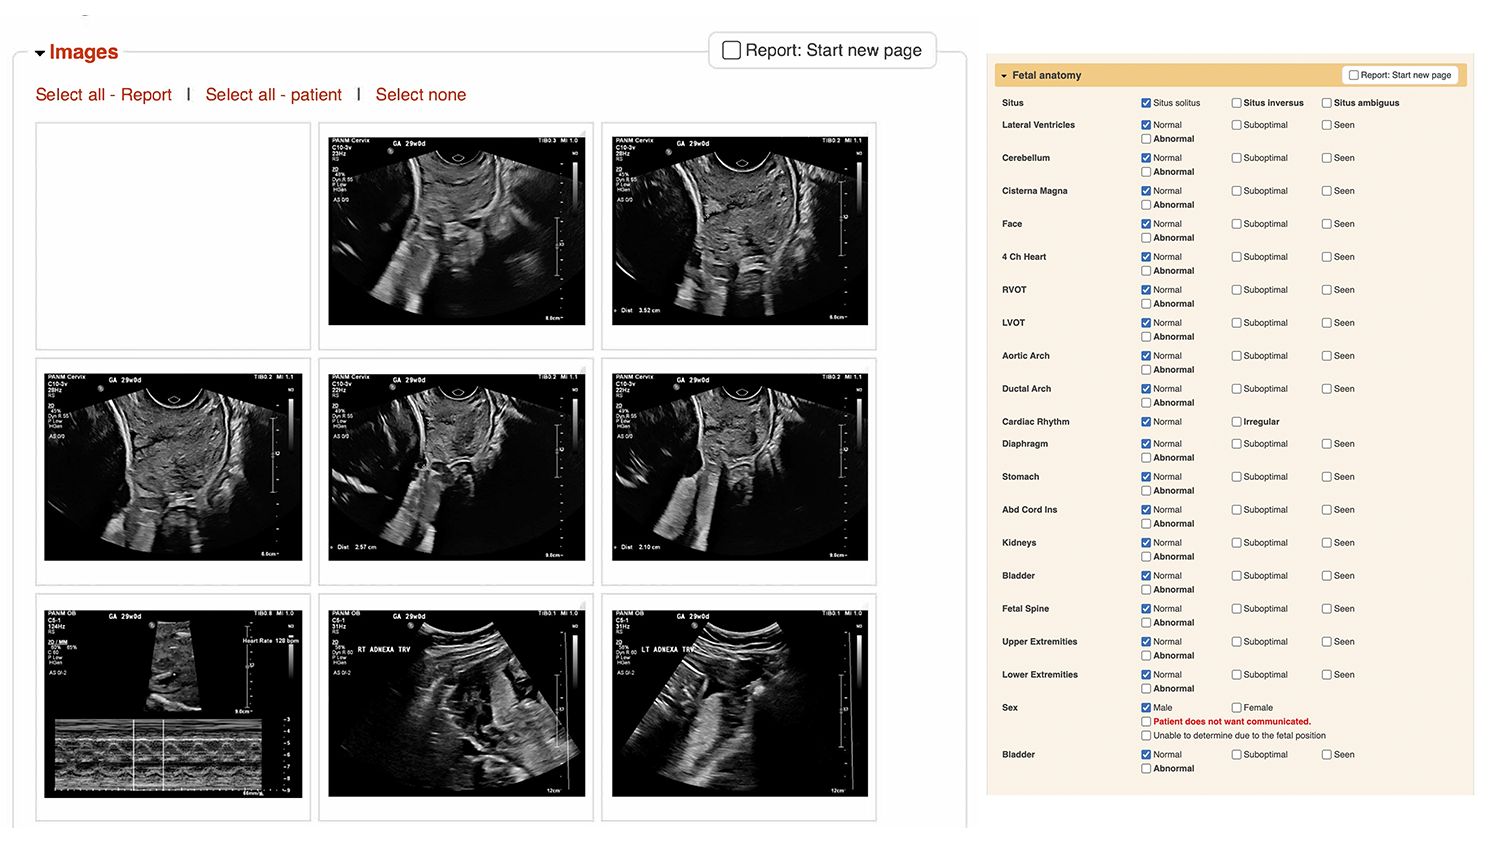Viewport: 1500px width, 844px height.
Task: Mark LVOT as Abnormal
Action: (1146, 337)
